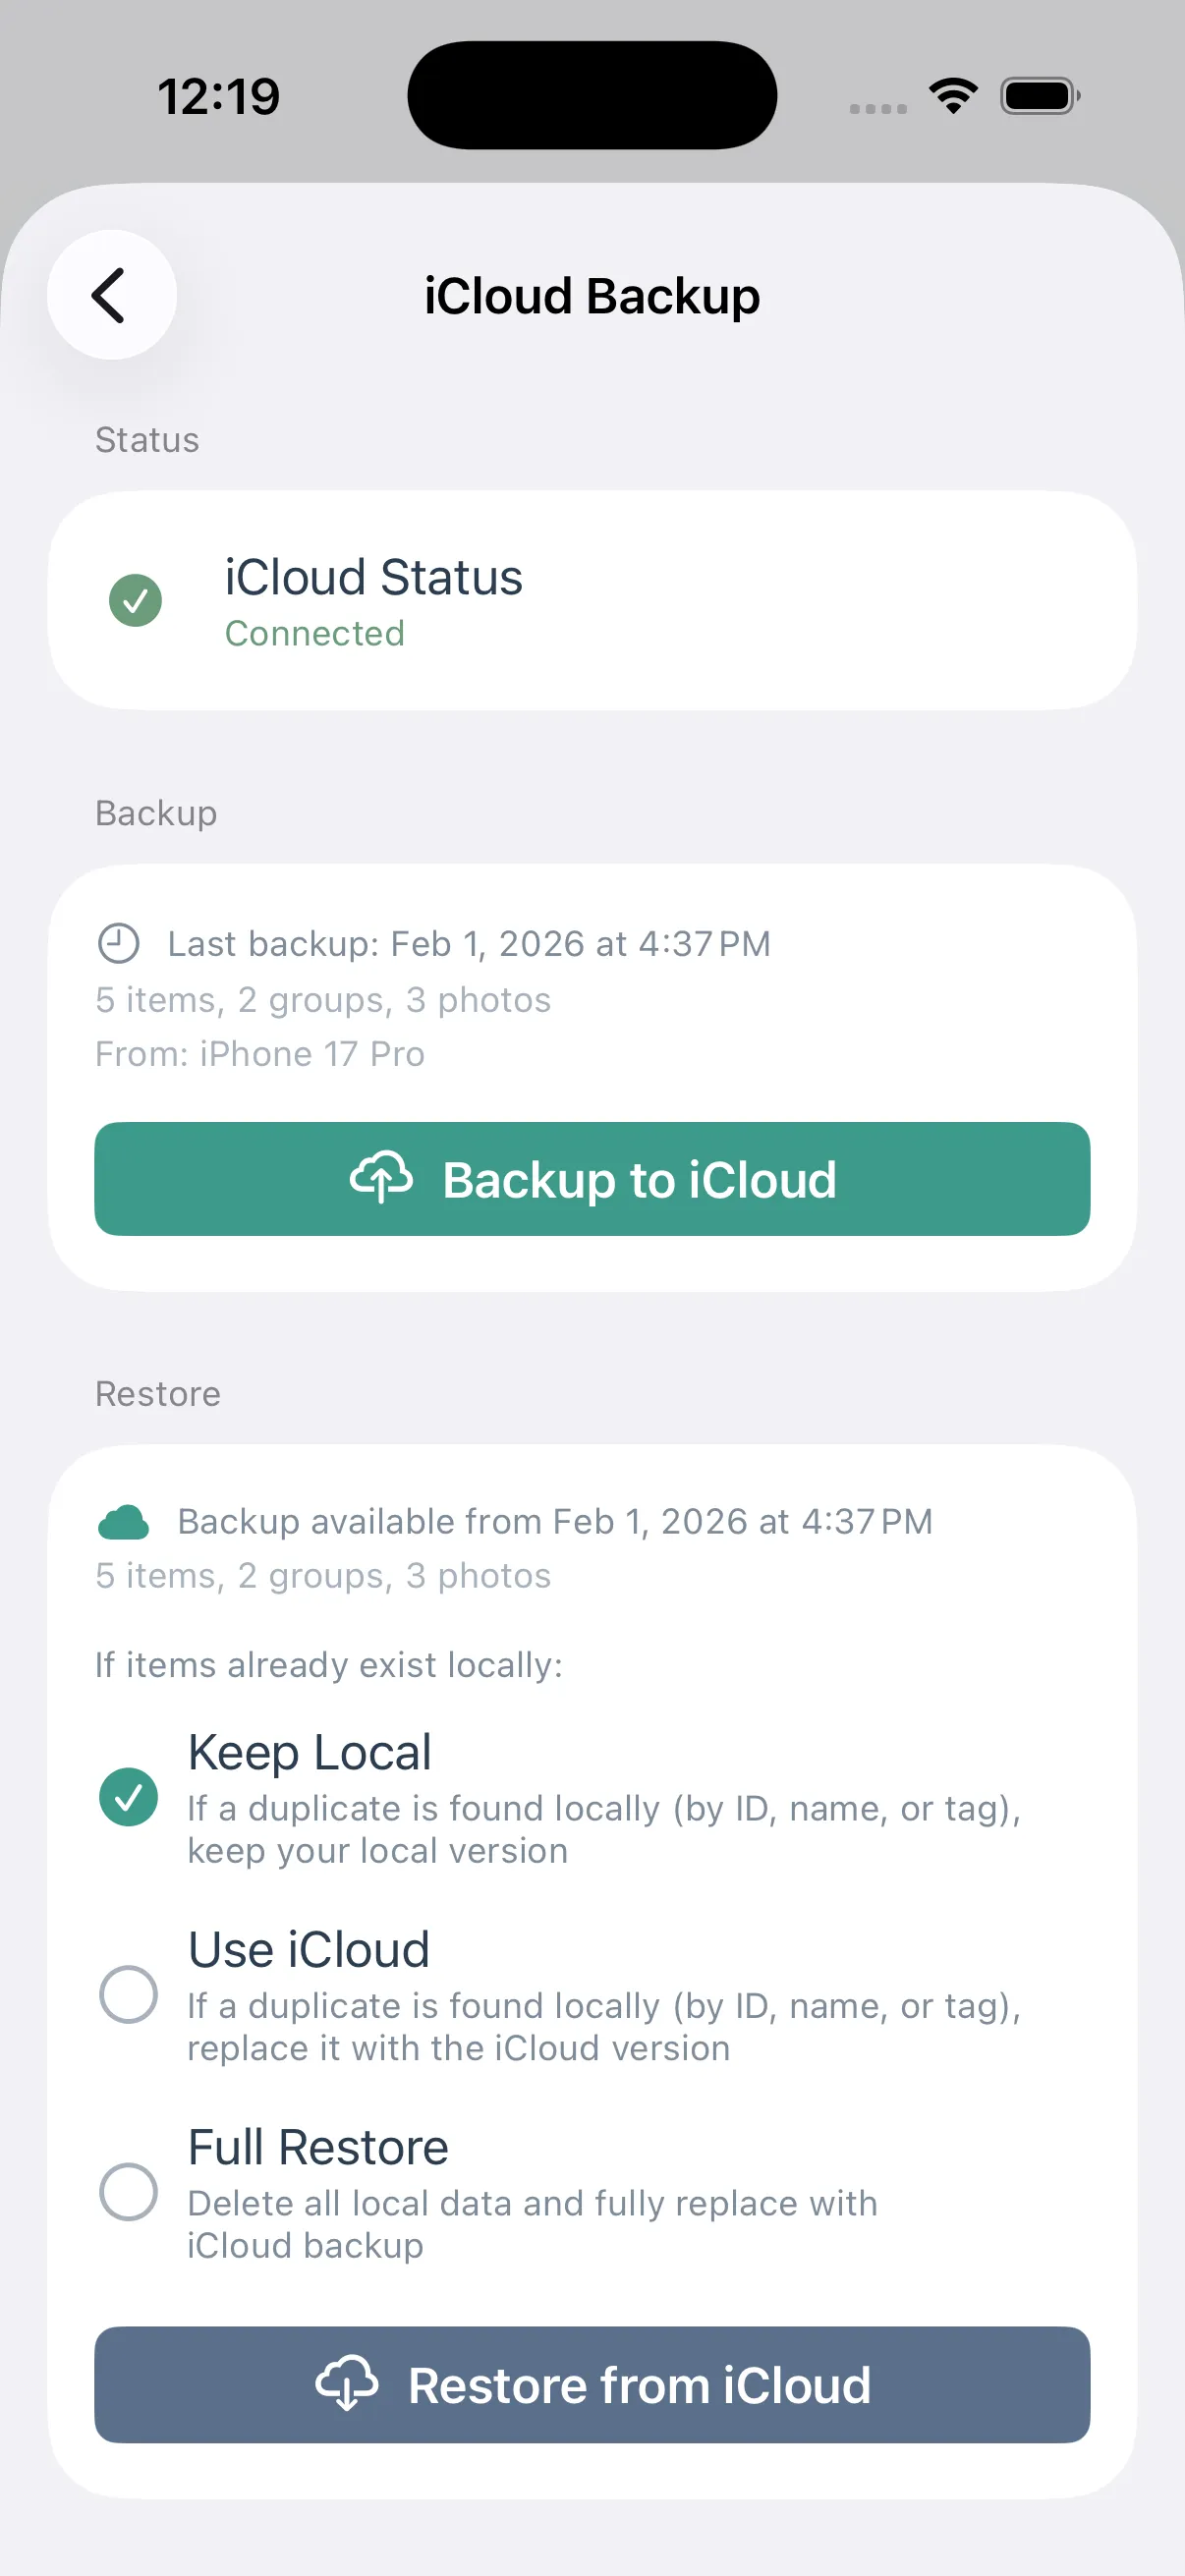
Task: Tap the Backup section header
Action: (156, 813)
